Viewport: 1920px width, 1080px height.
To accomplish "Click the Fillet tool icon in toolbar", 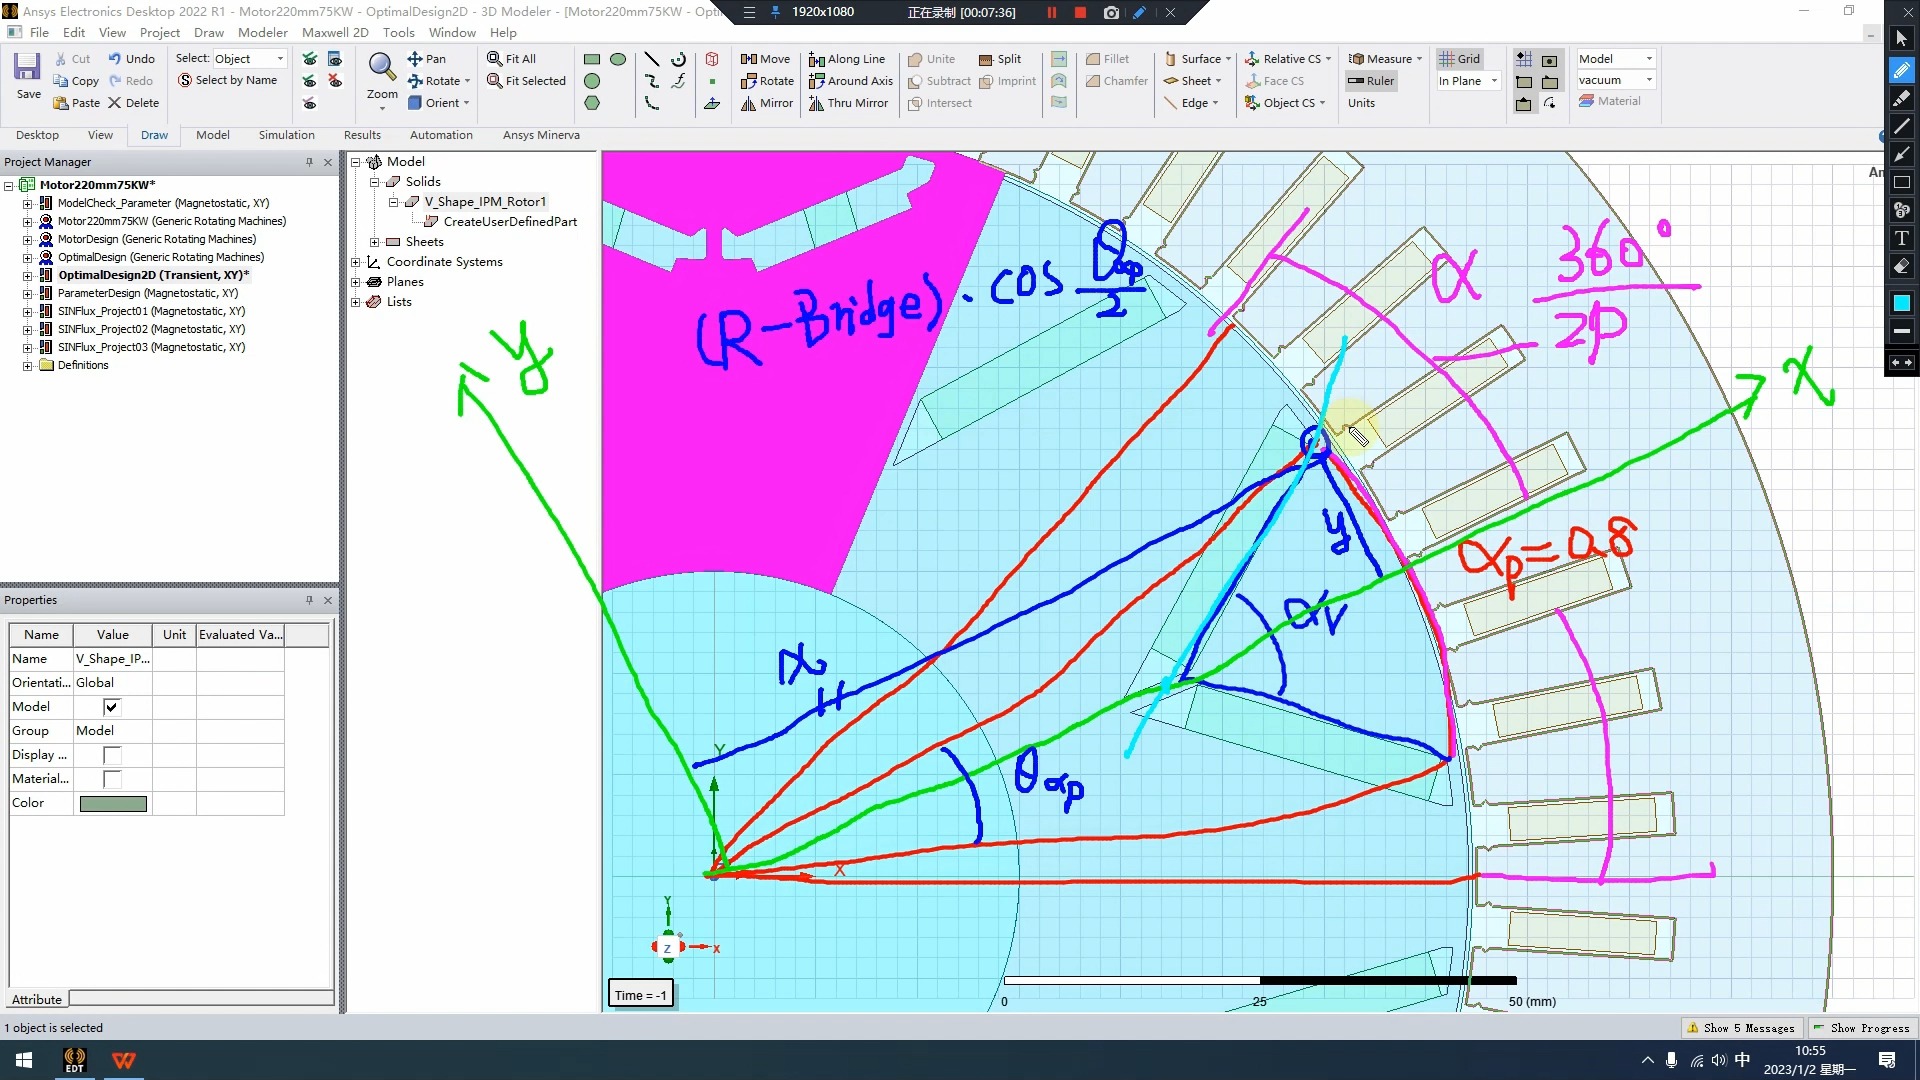I will pos(1095,58).
